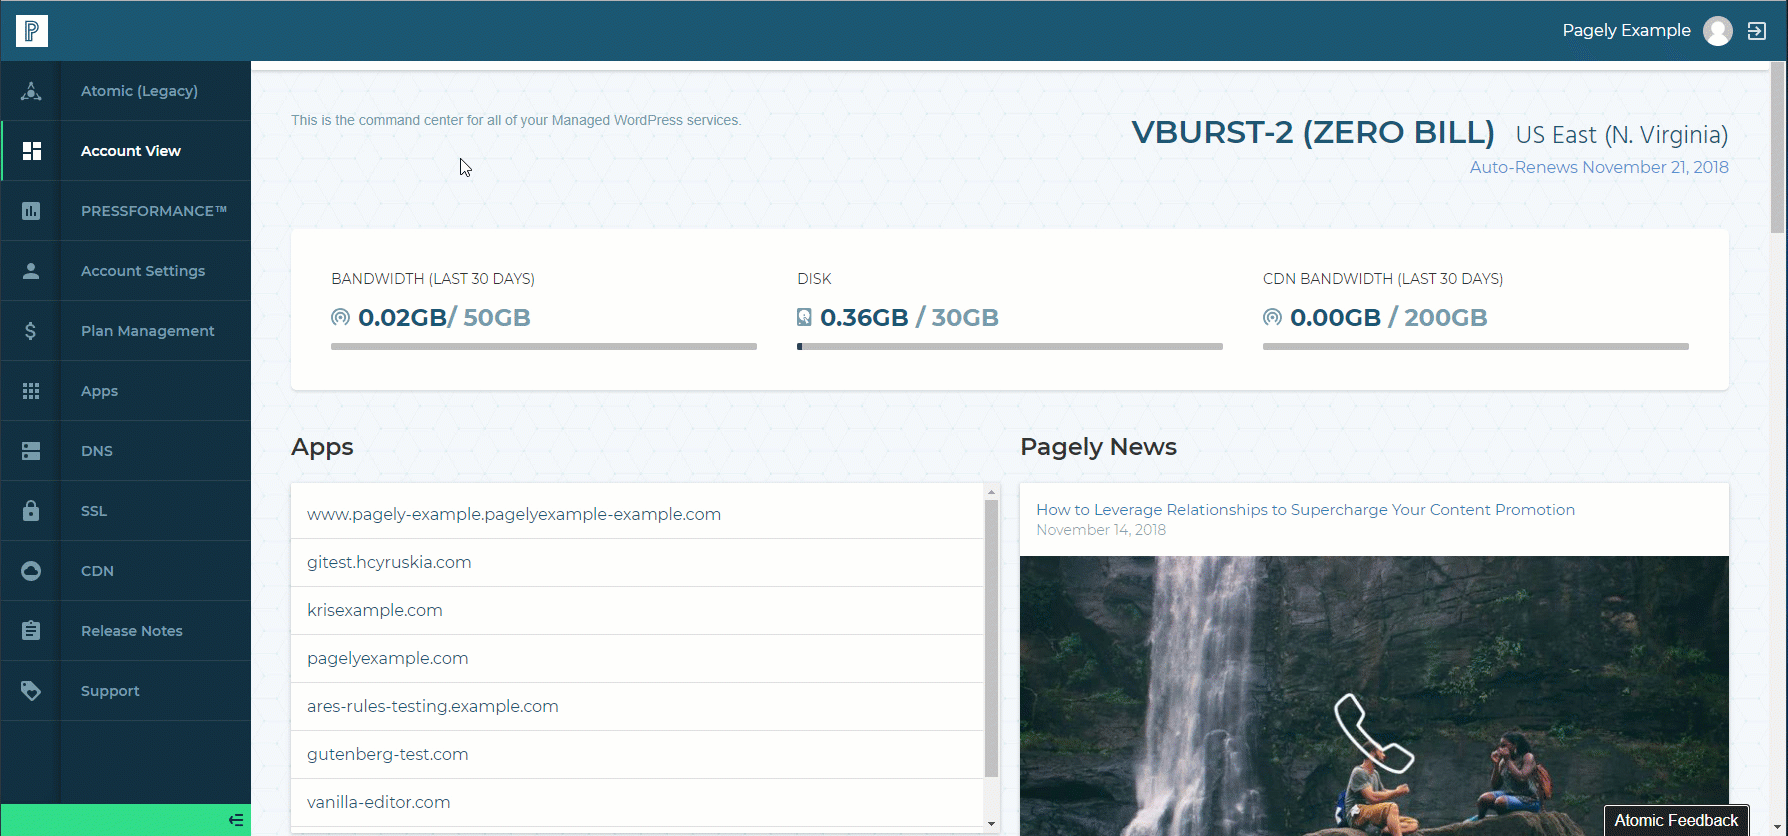
Task: Click the November 14, 2018 article date
Action: click(x=1101, y=530)
